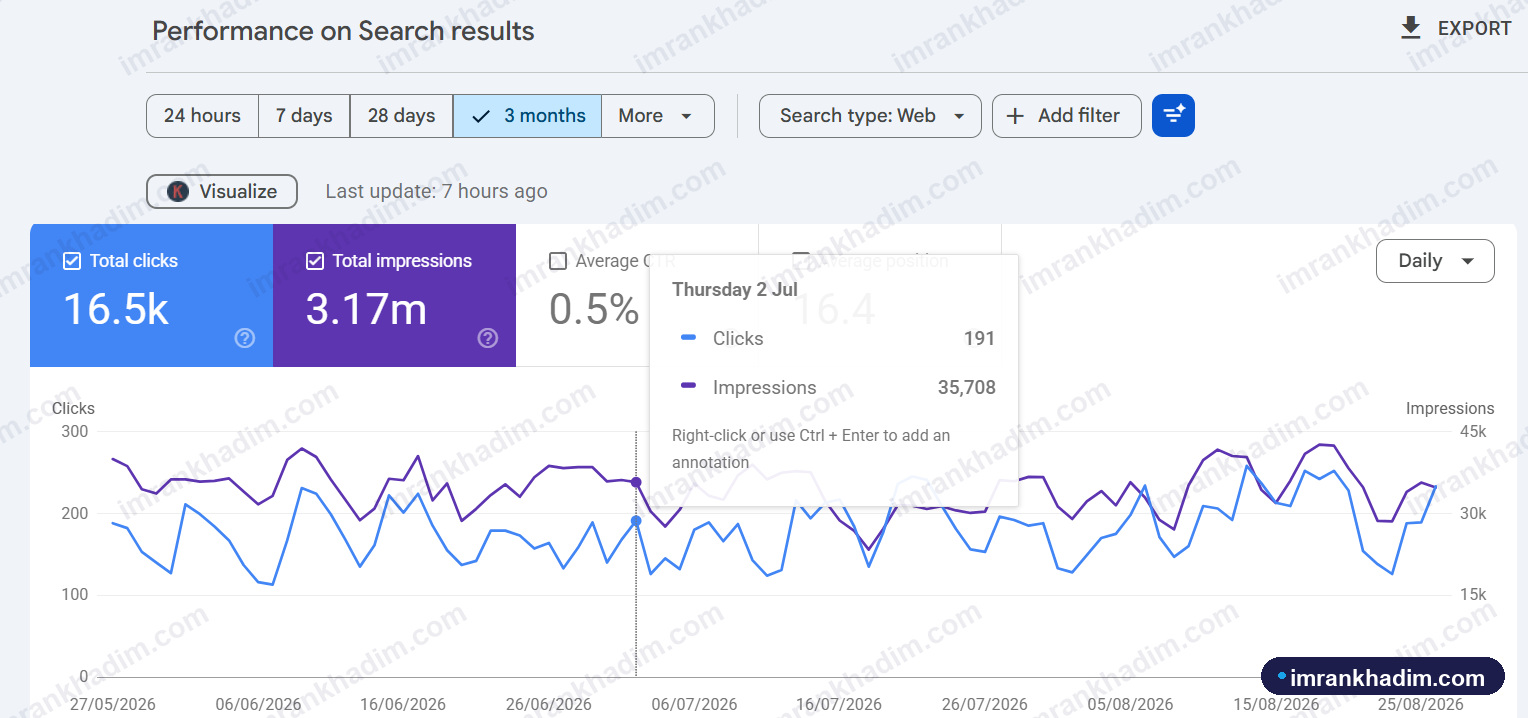Image resolution: width=1528 pixels, height=718 pixels.
Task: Open the Search type: Web dropdown
Action: (x=870, y=116)
